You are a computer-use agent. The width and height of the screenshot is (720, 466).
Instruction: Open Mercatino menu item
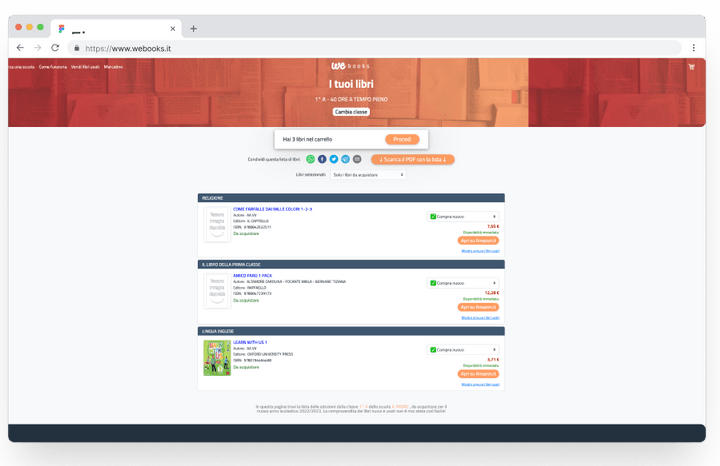(113, 67)
